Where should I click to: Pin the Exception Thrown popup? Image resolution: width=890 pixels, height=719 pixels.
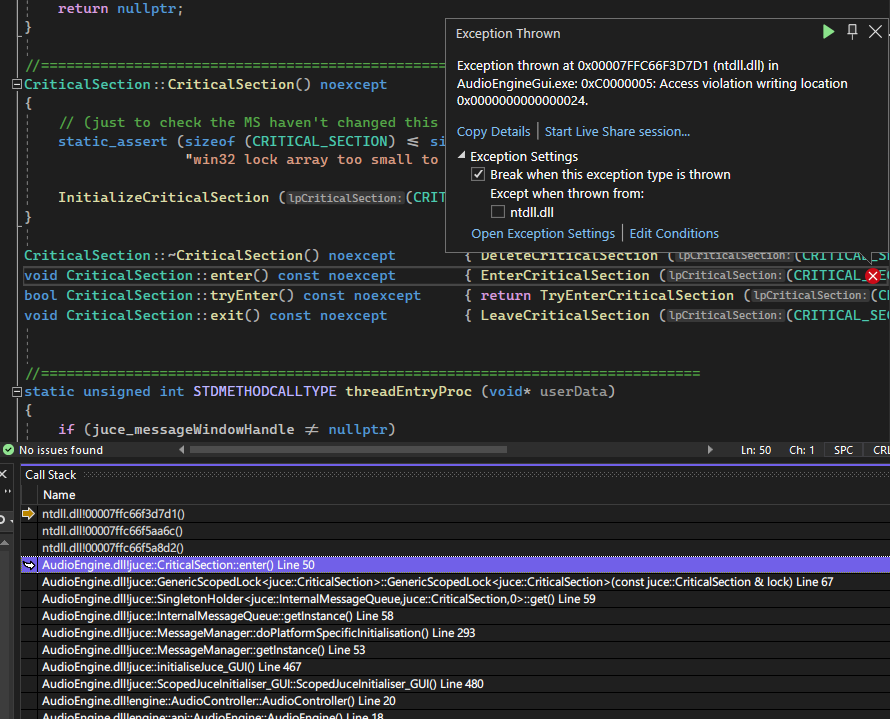852,32
